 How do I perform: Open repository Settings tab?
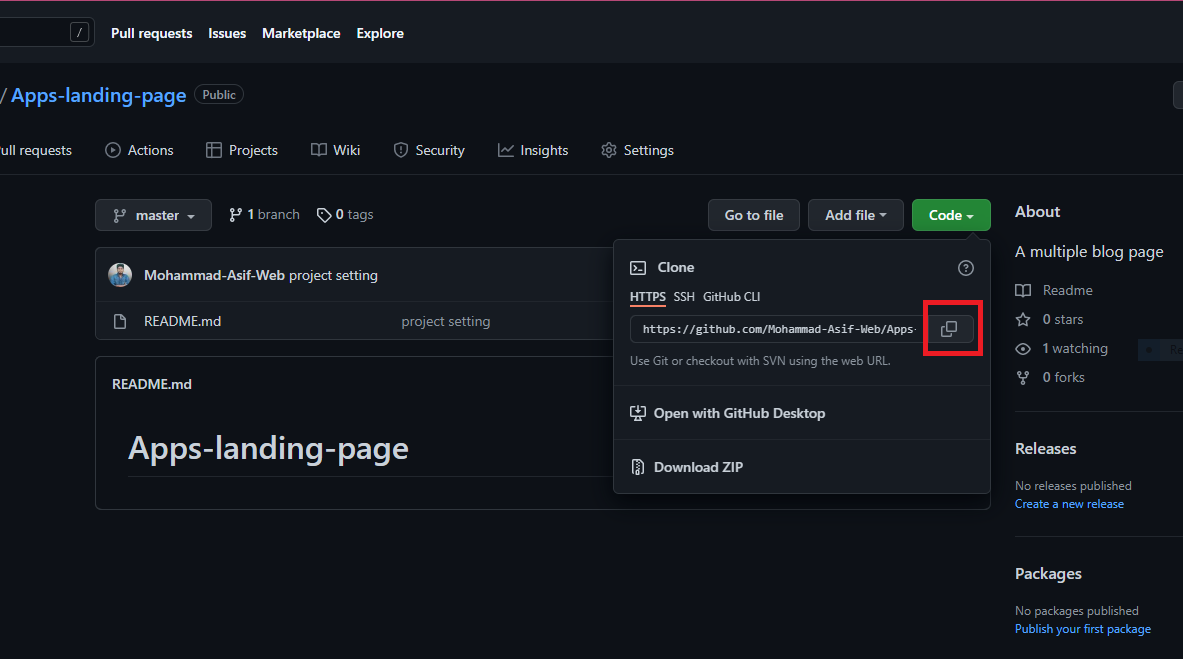click(x=638, y=150)
